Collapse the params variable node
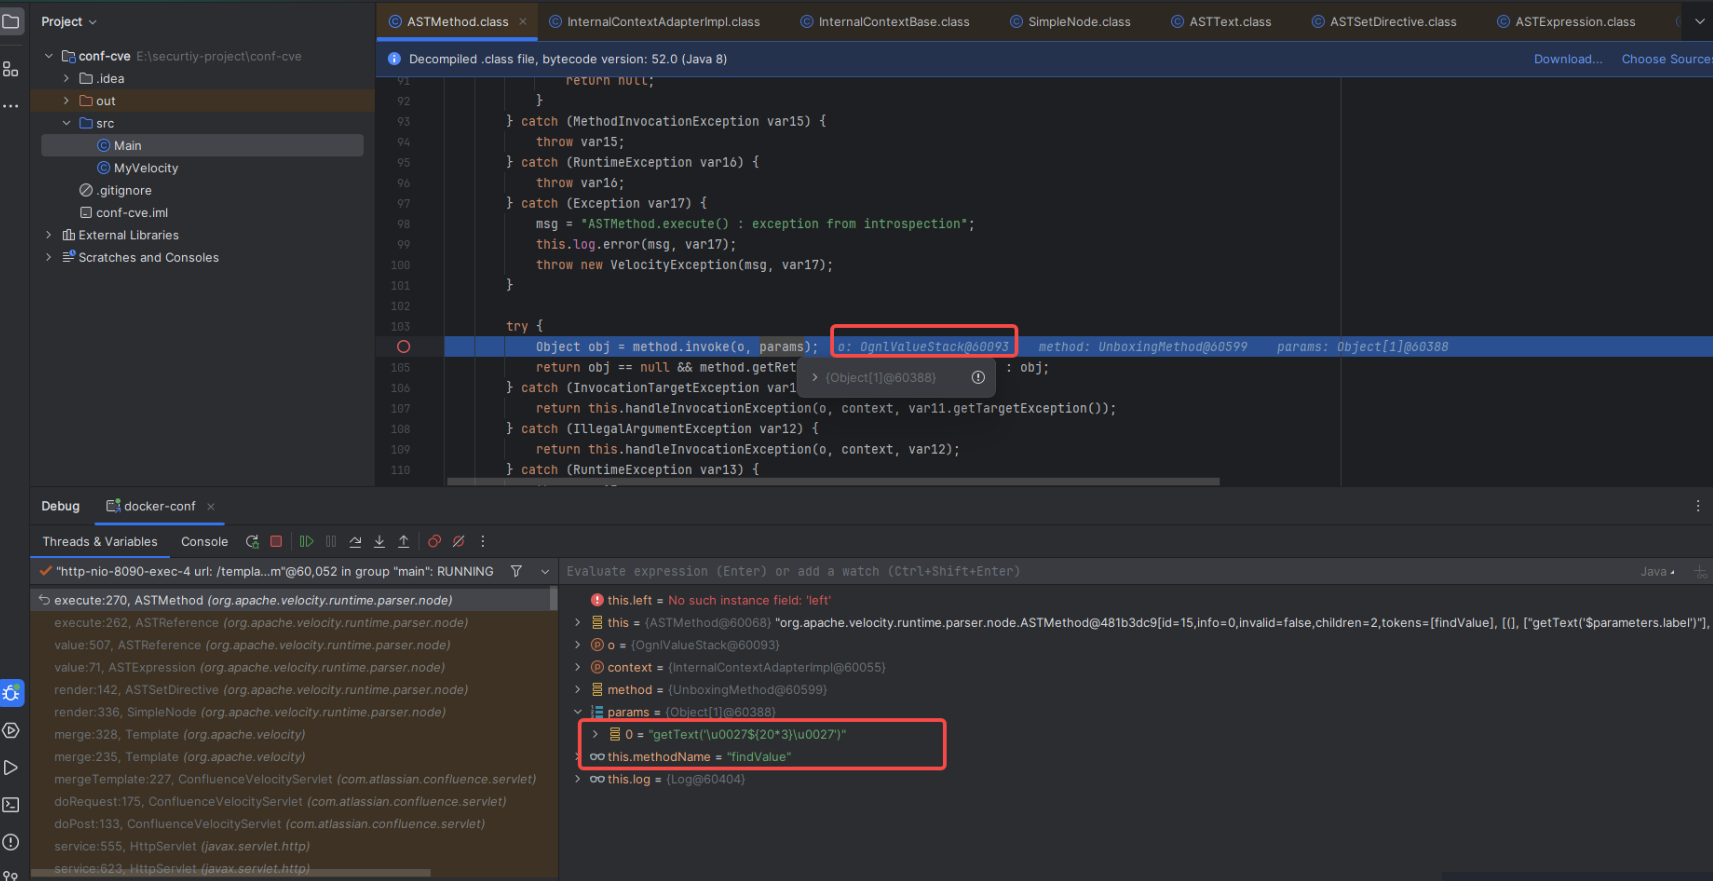The width and height of the screenshot is (1713, 881). (577, 712)
